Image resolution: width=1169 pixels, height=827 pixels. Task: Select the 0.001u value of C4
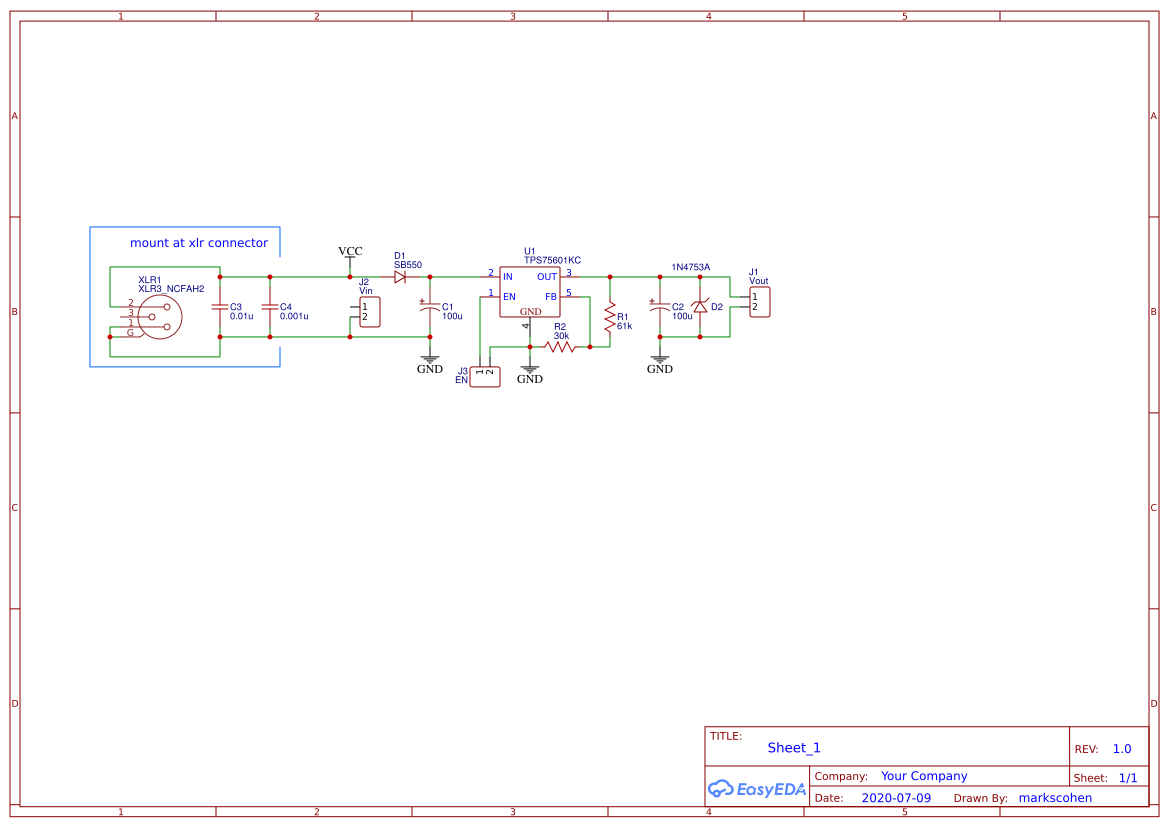(x=294, y=316)
